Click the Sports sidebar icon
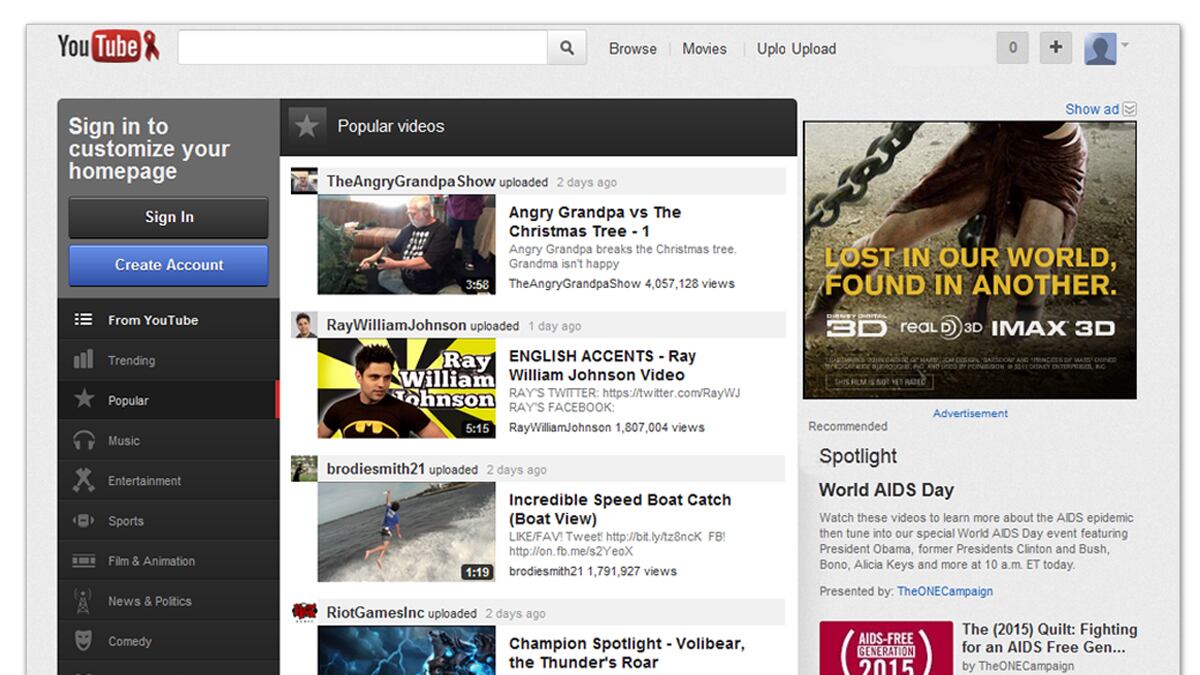 point(83,520)
